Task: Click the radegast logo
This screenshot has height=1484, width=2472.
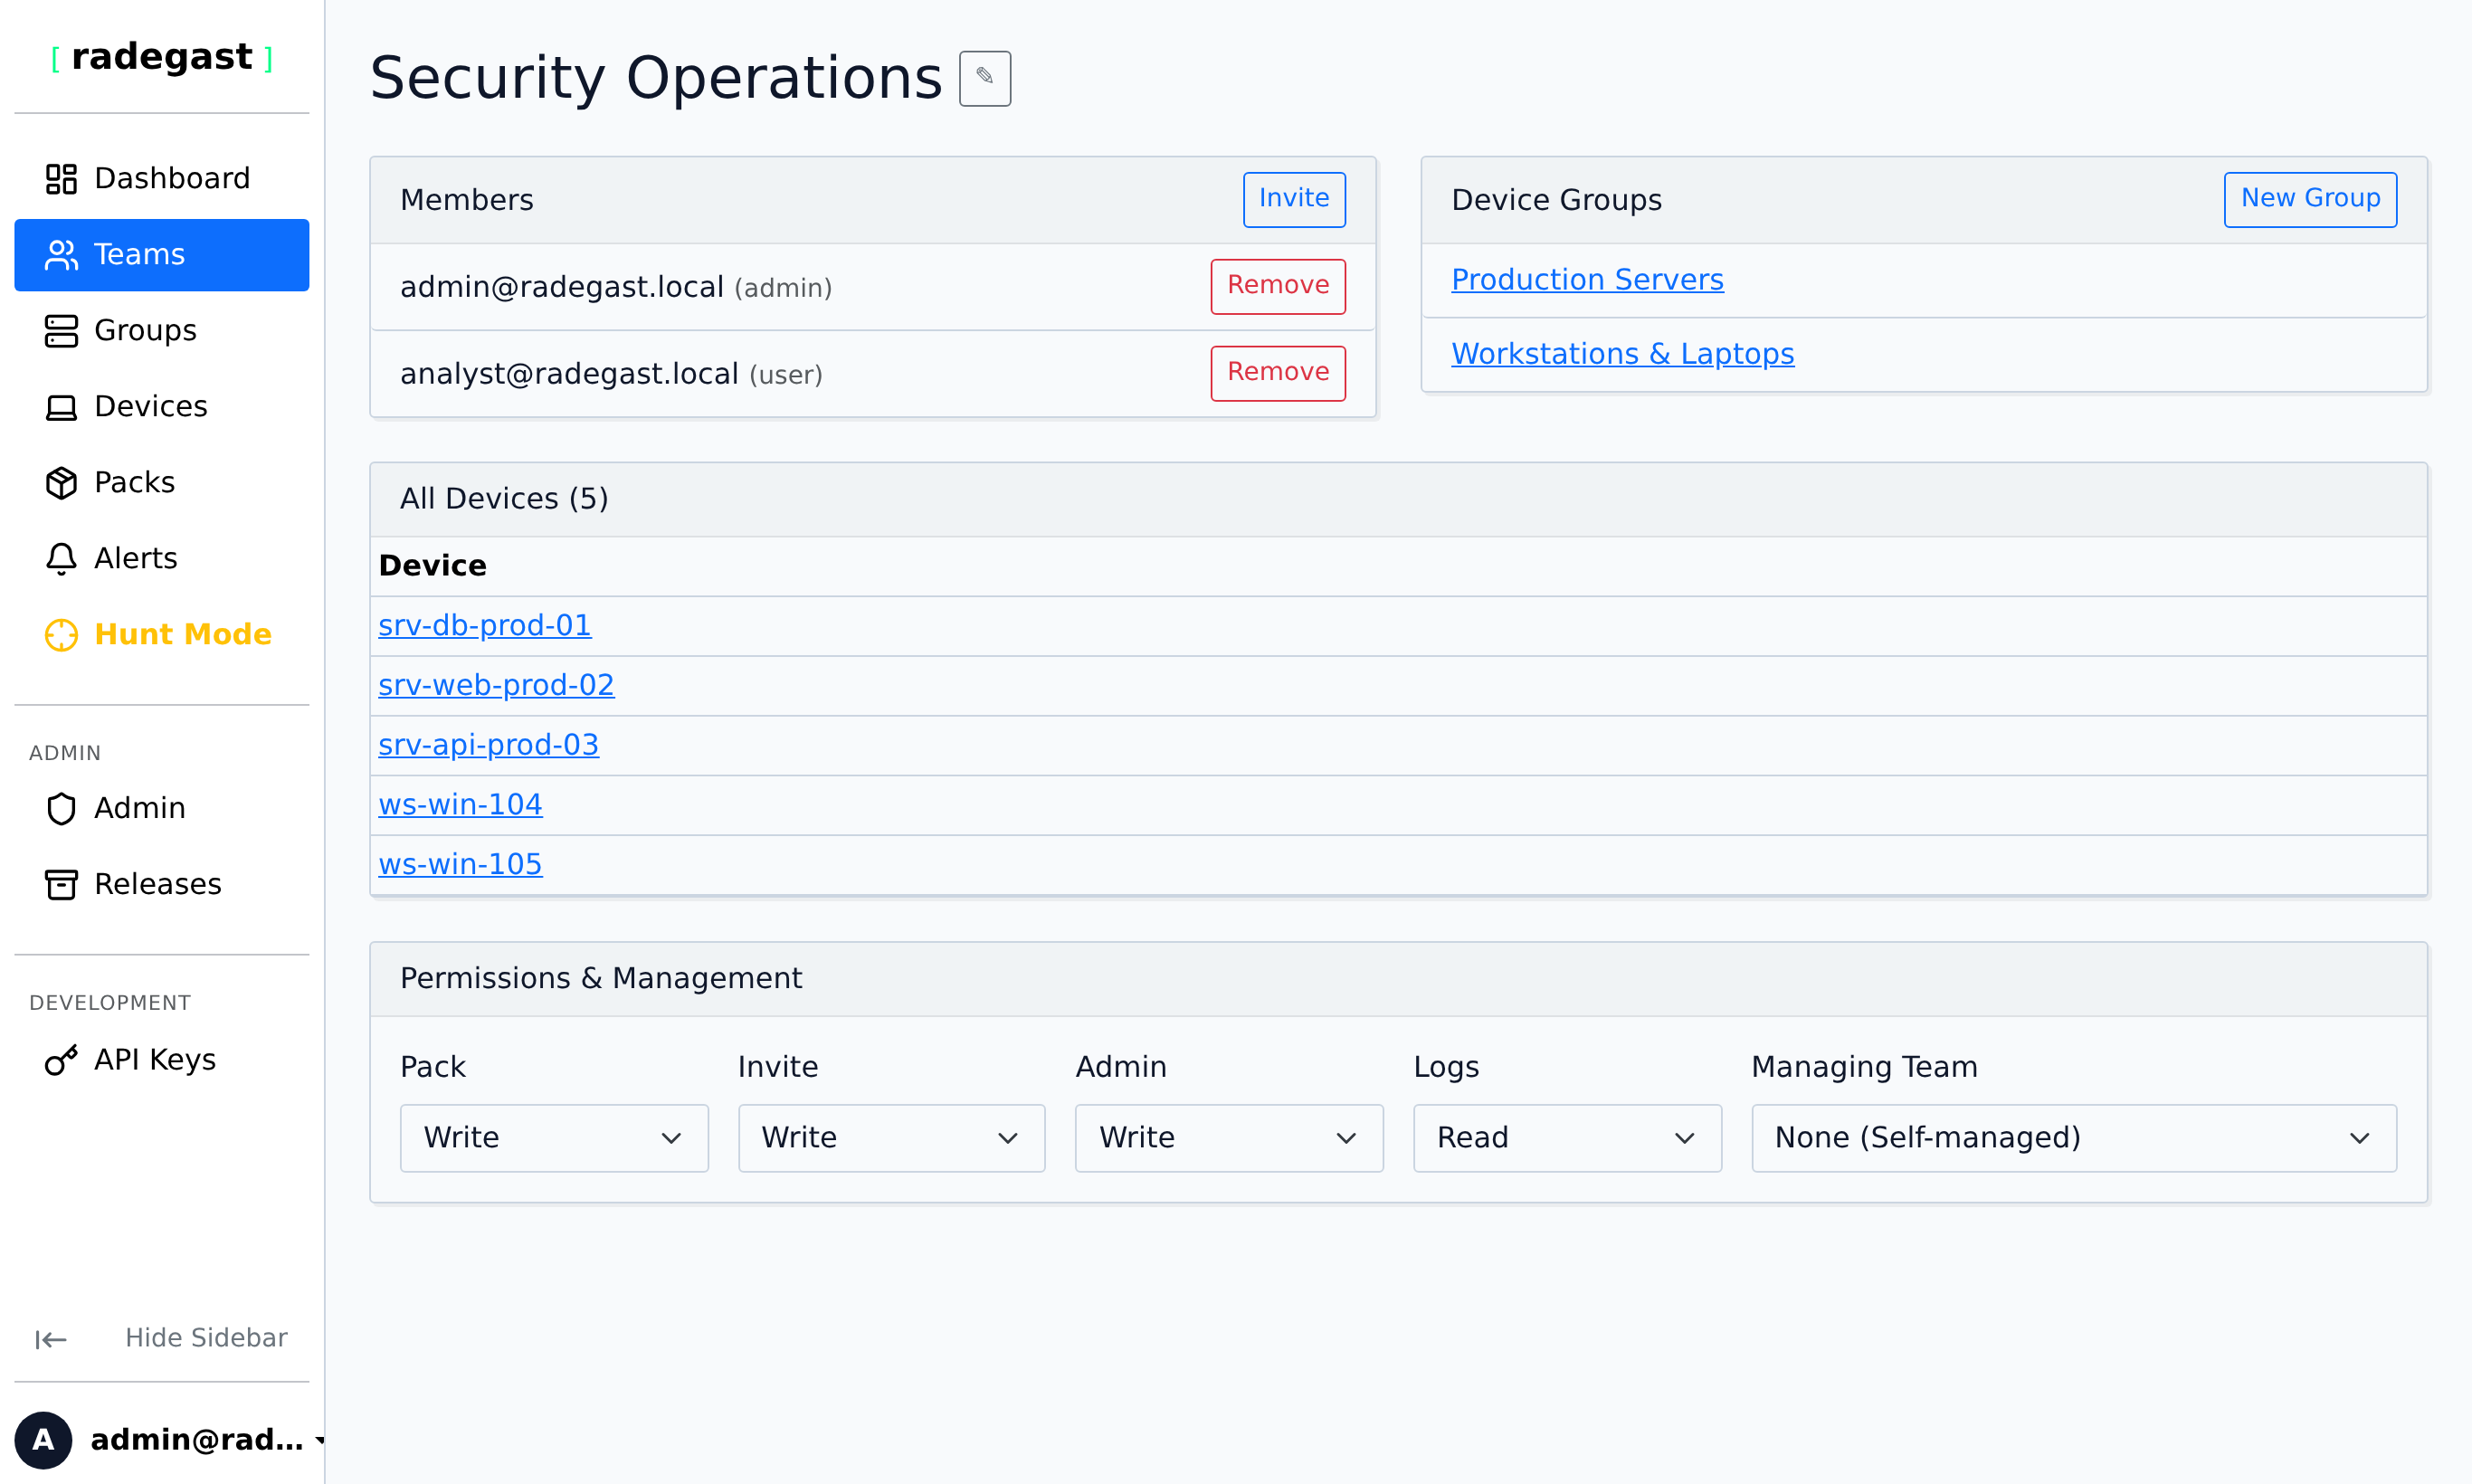Action: click(x=162, y=57)
